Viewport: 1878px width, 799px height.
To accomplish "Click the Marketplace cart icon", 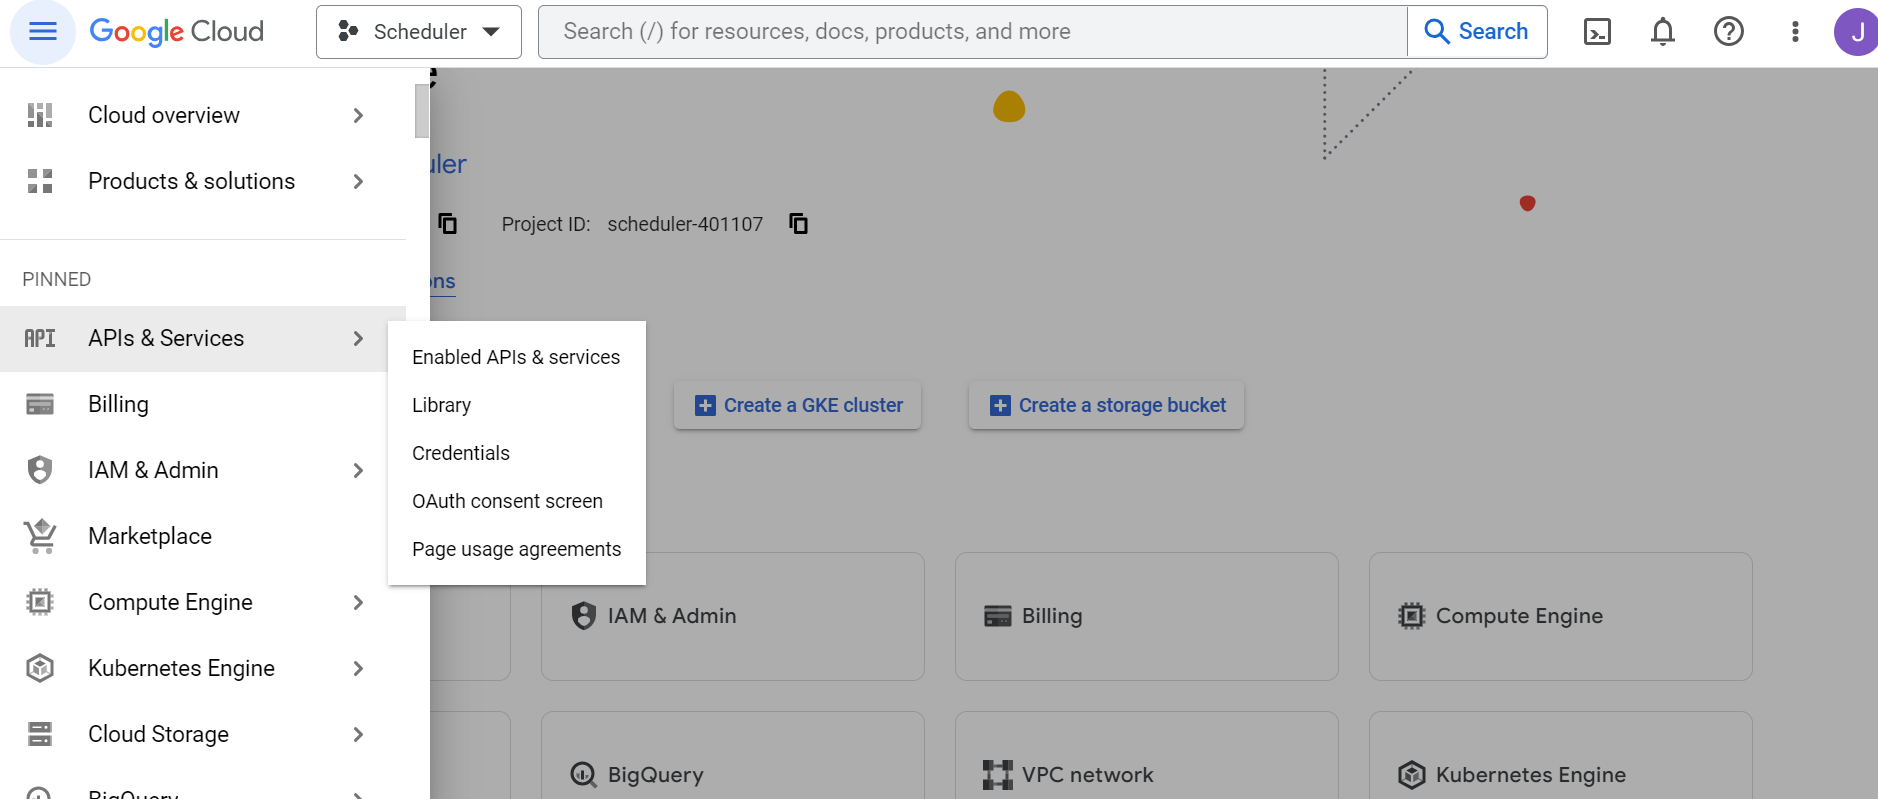I will (x=40, y=536).
